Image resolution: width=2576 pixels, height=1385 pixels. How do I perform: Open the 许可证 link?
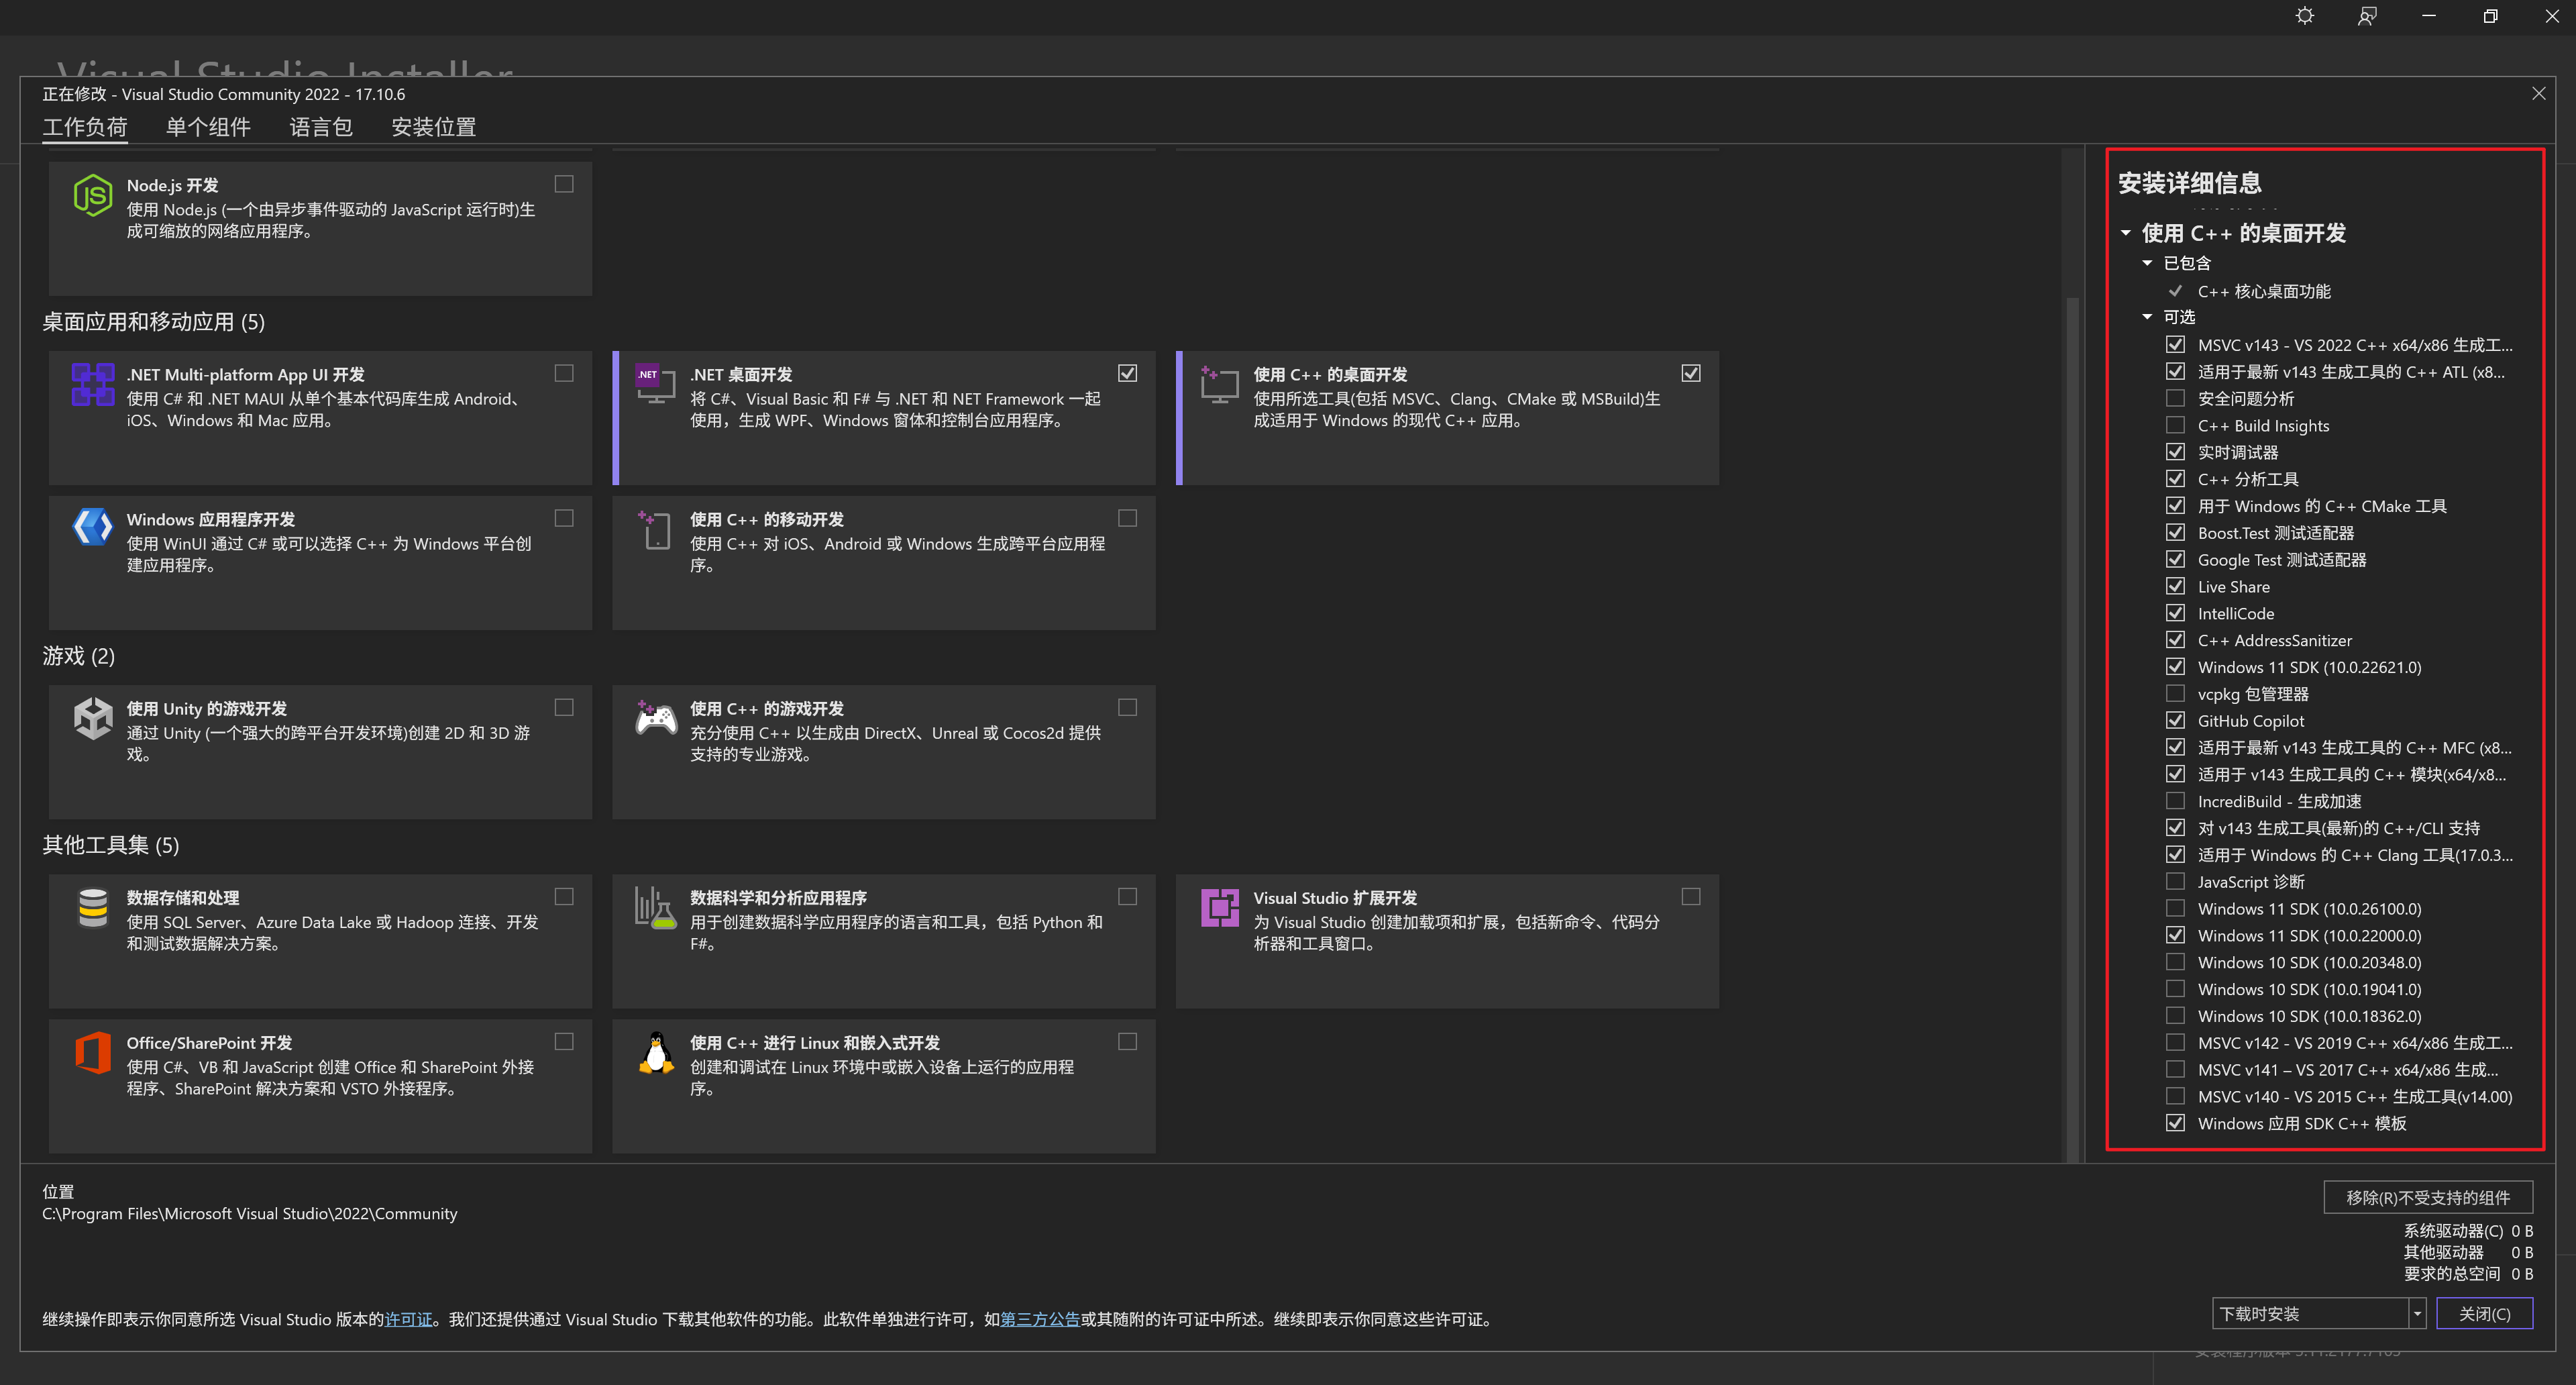[408, 1319]
